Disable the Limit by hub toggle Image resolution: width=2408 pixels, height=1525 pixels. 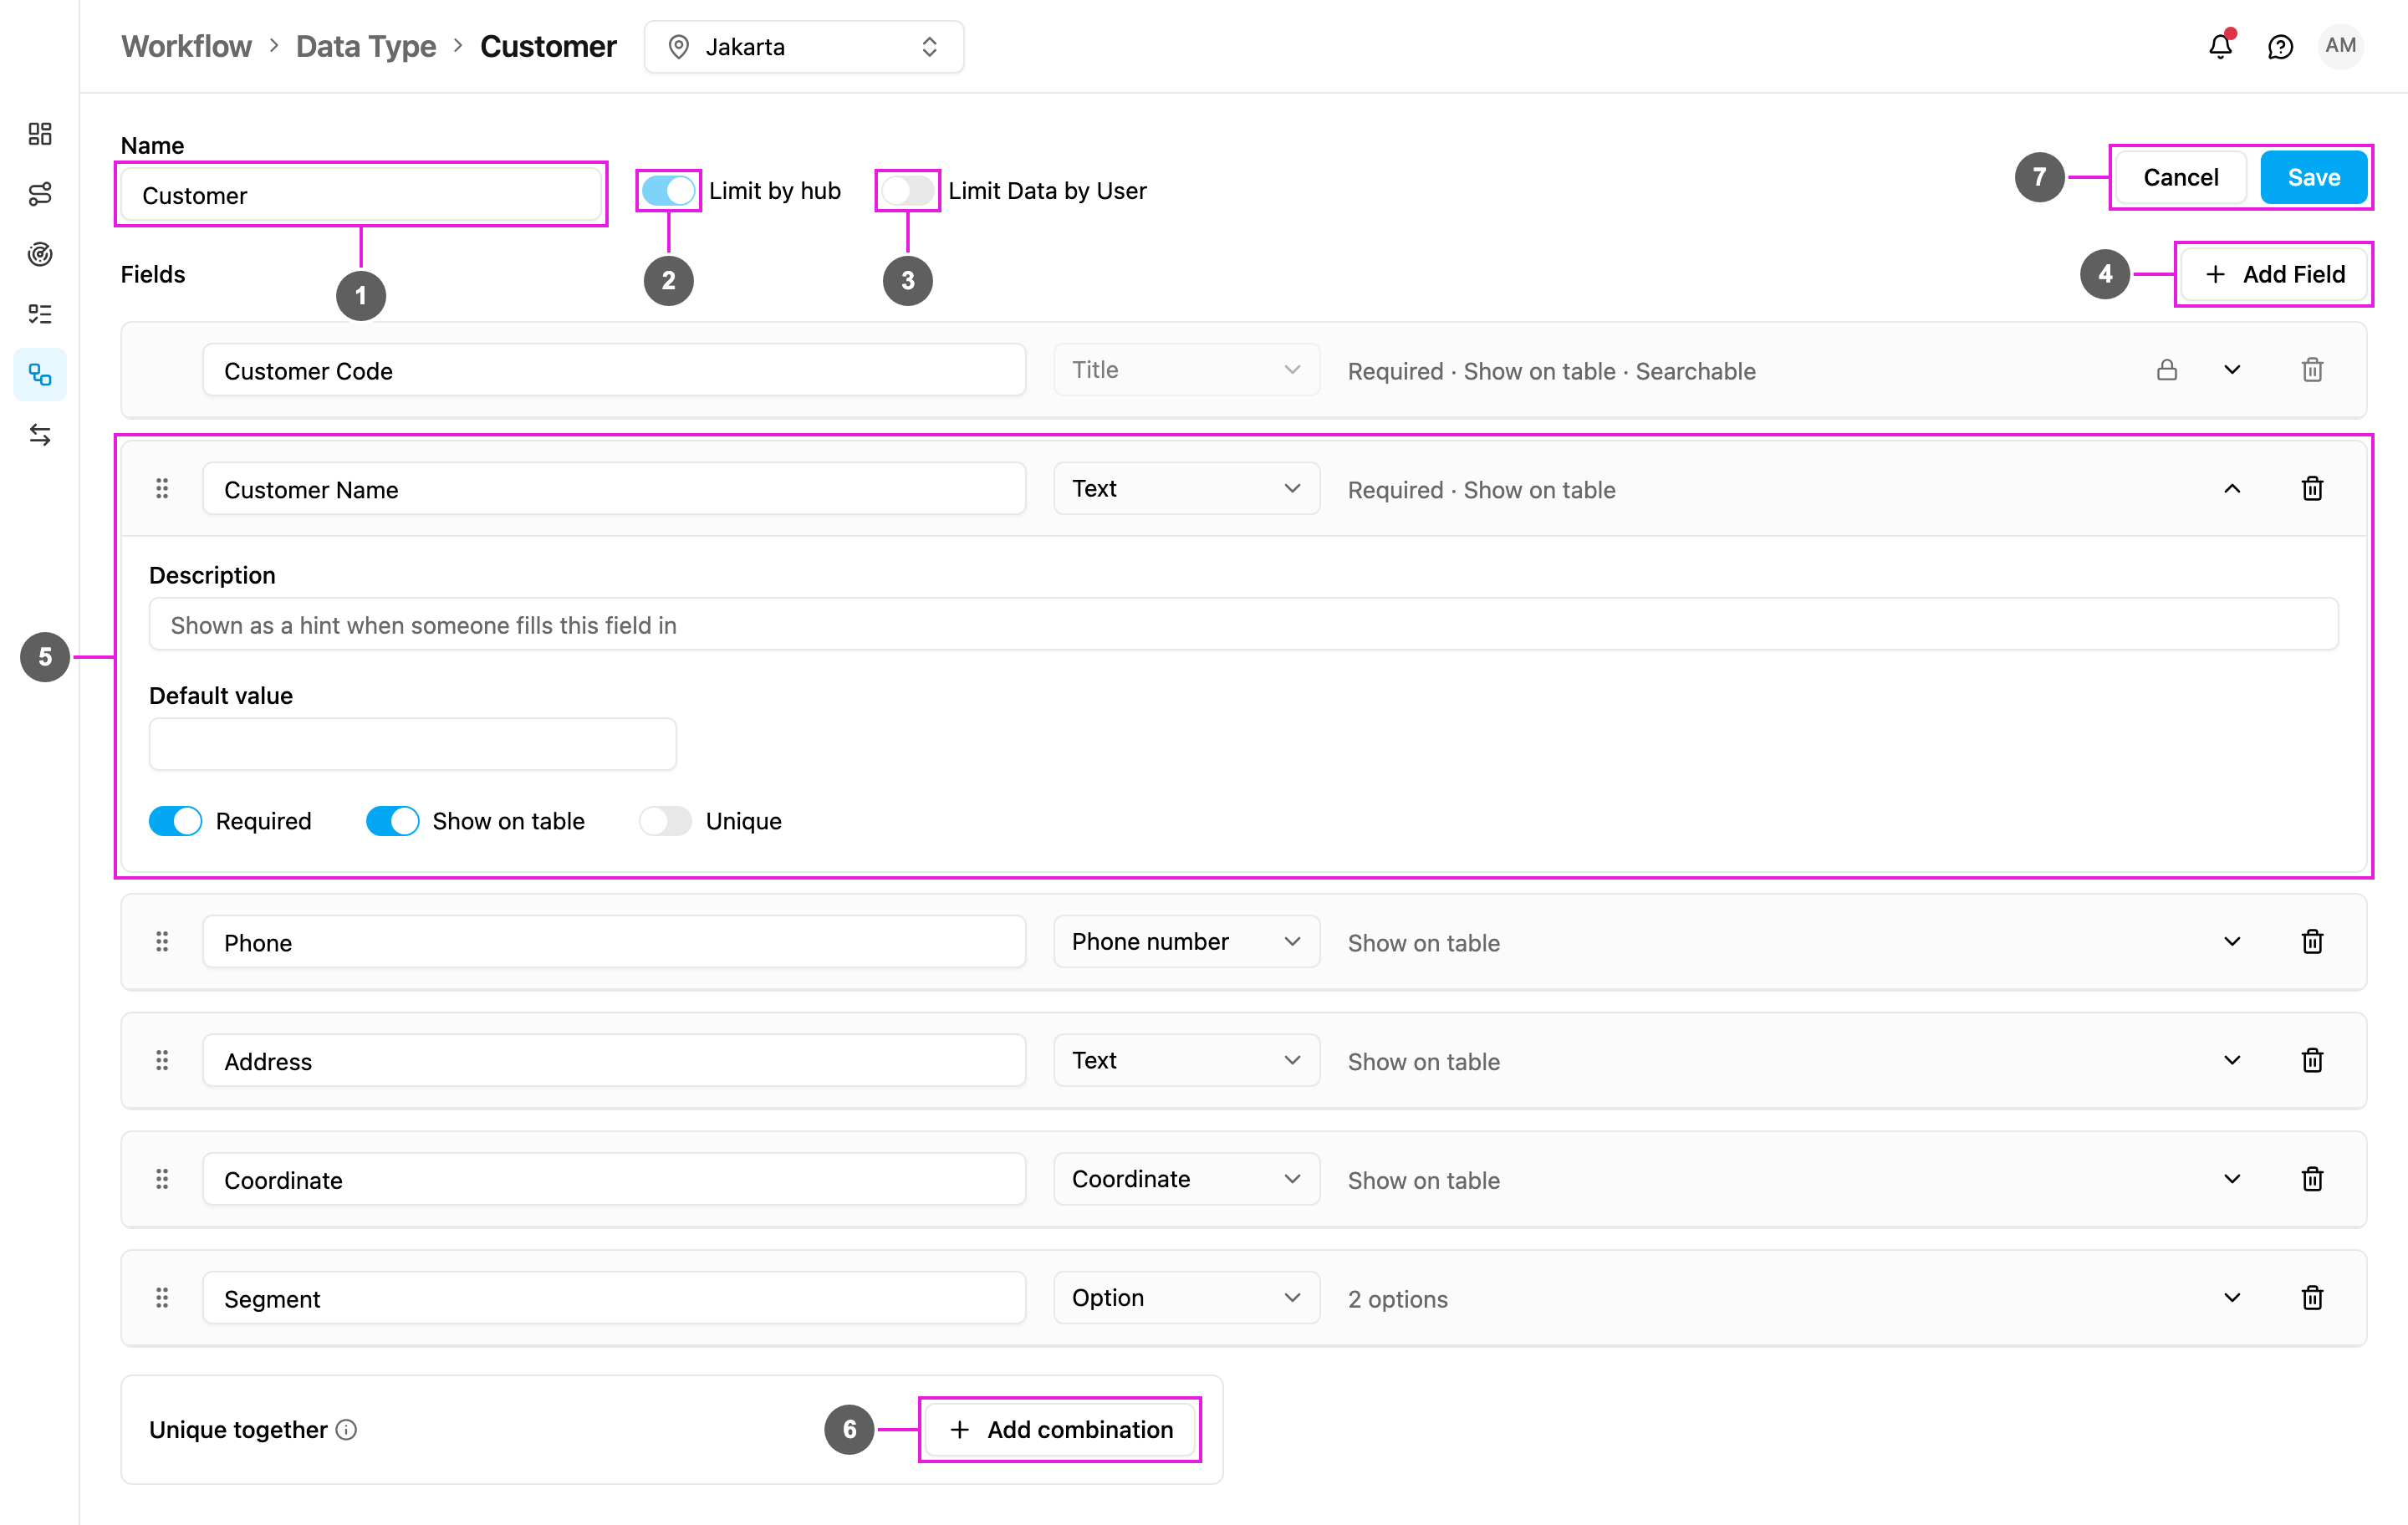(668, 190)
